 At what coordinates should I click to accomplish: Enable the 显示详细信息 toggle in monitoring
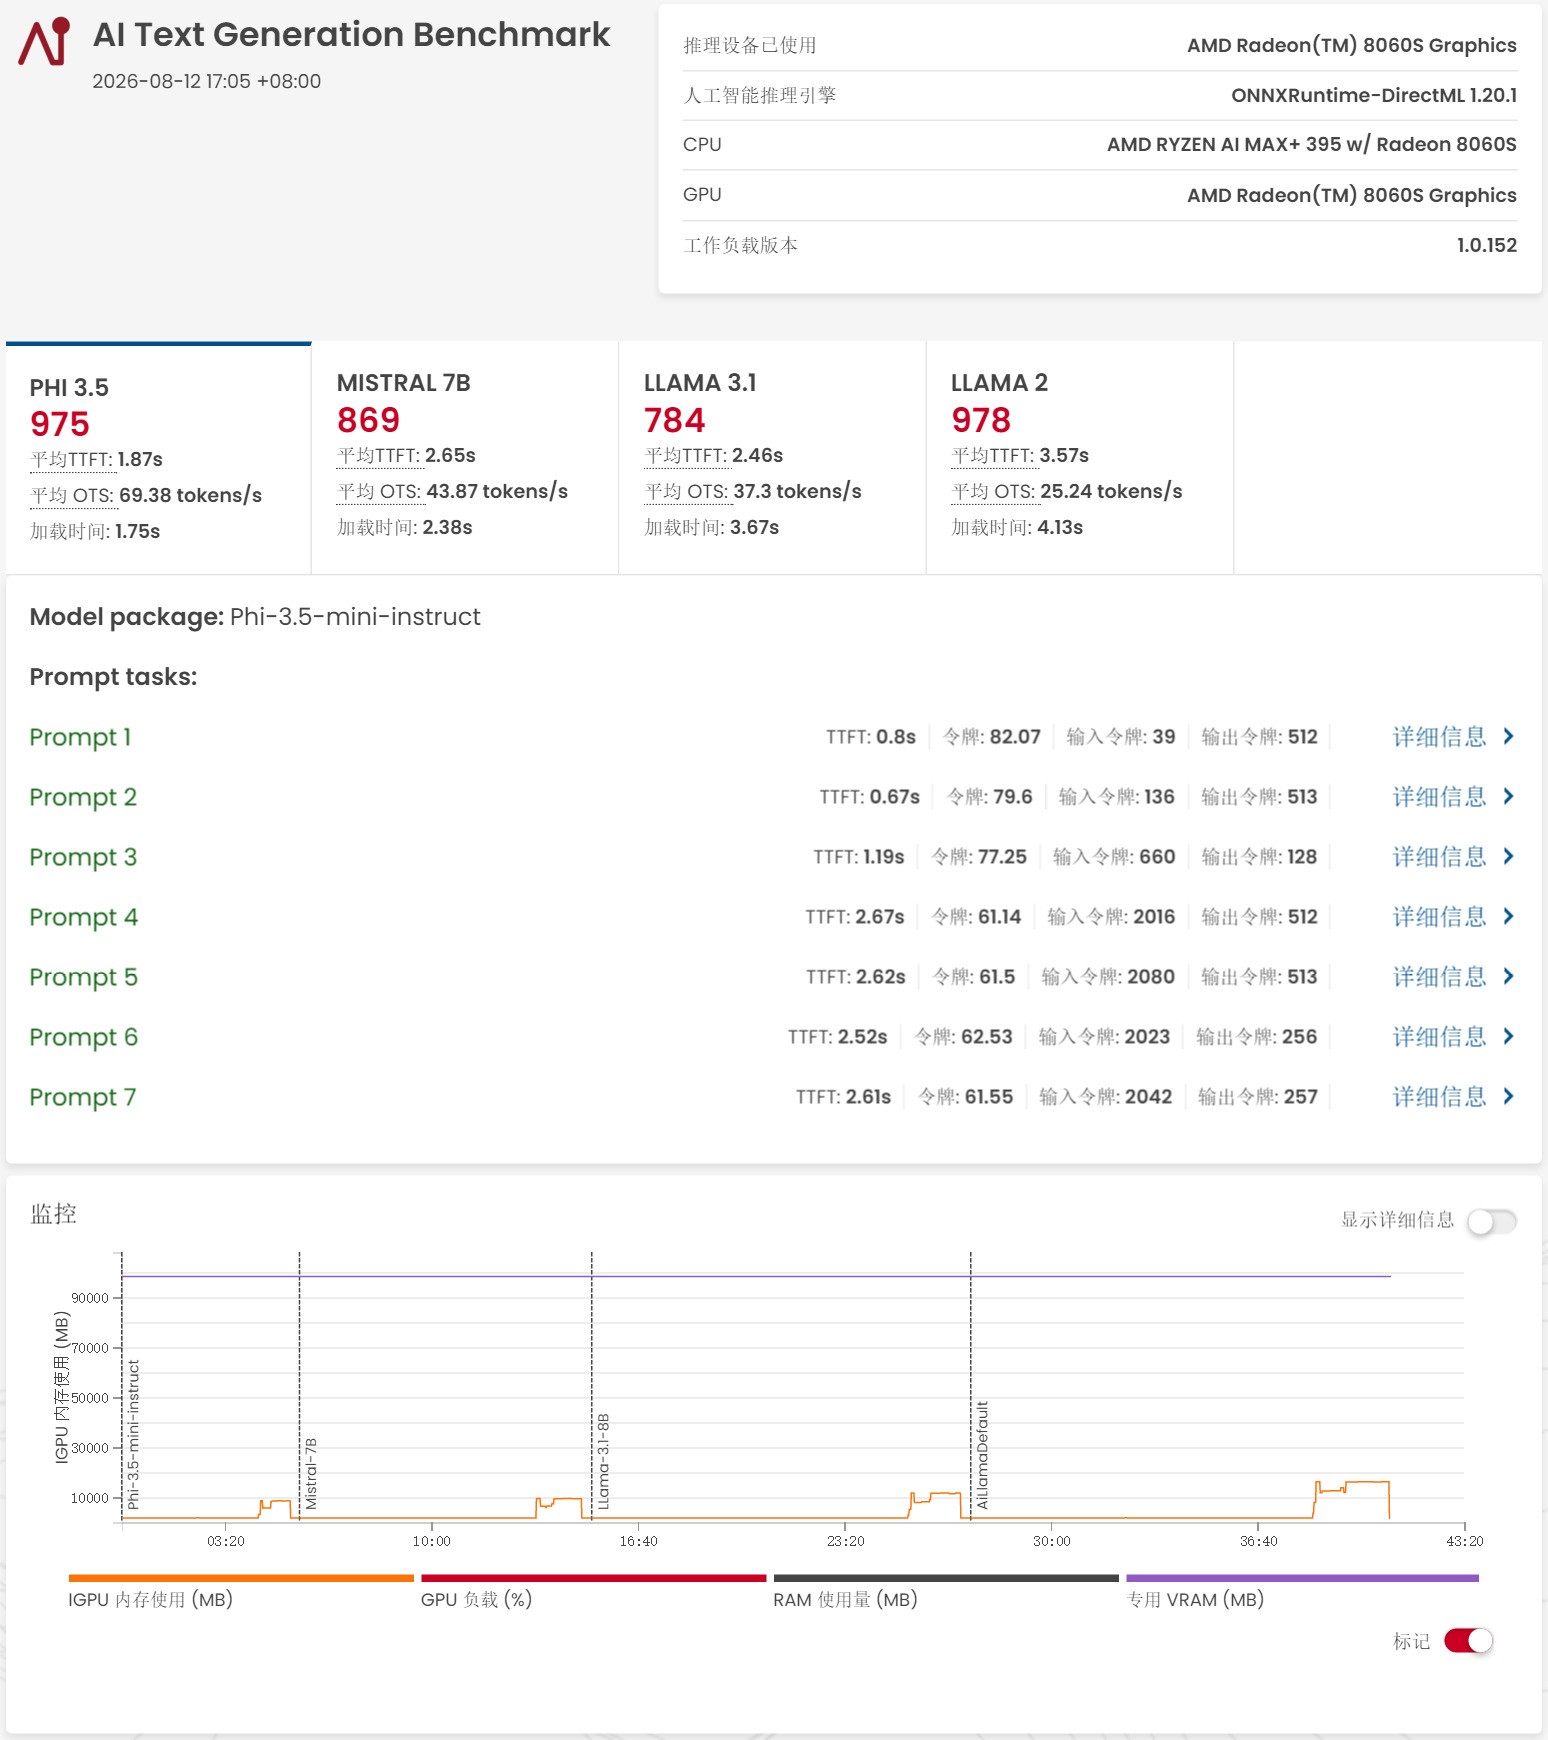click(1491, 1221)
